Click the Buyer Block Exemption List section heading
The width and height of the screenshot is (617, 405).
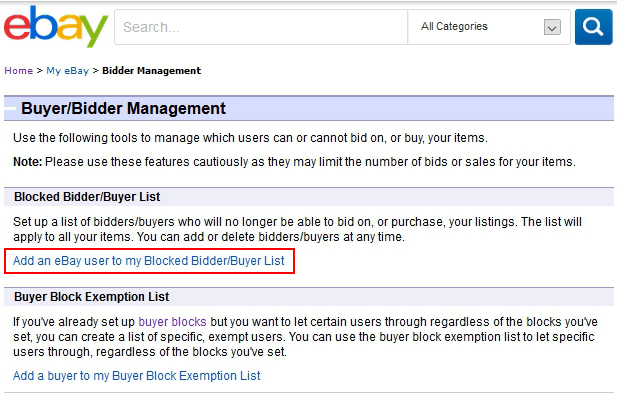point(91,297)
